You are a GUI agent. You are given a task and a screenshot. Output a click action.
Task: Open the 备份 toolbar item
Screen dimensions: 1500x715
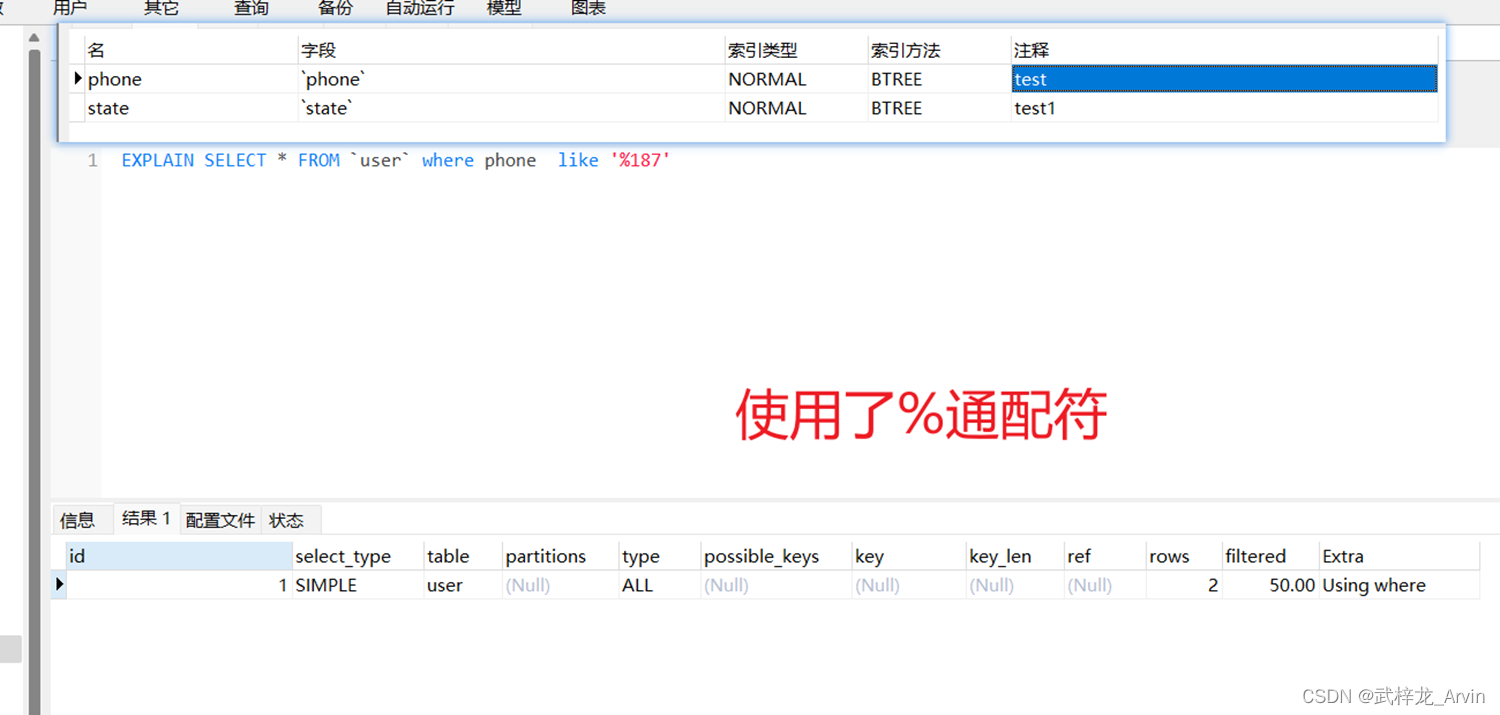335,8
